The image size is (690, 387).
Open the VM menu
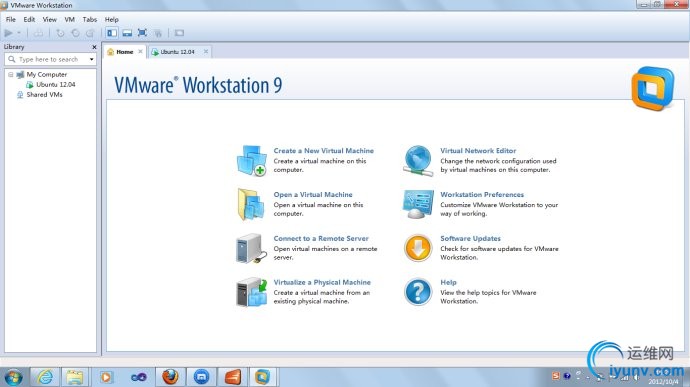(x=70, y=19)
